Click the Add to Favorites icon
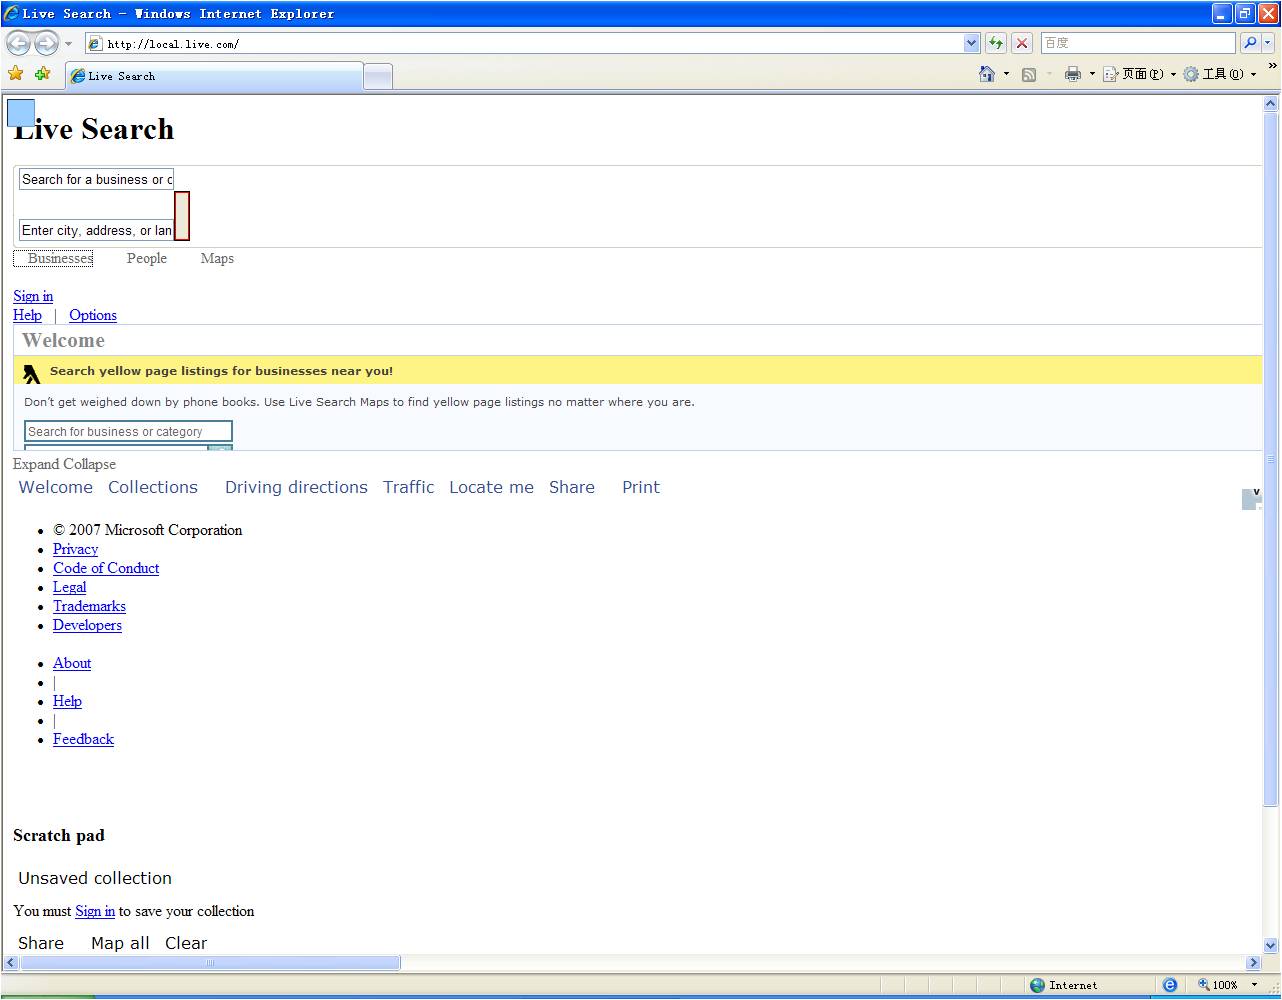This screenshot has width=1282, height=1000. [42, 74]
